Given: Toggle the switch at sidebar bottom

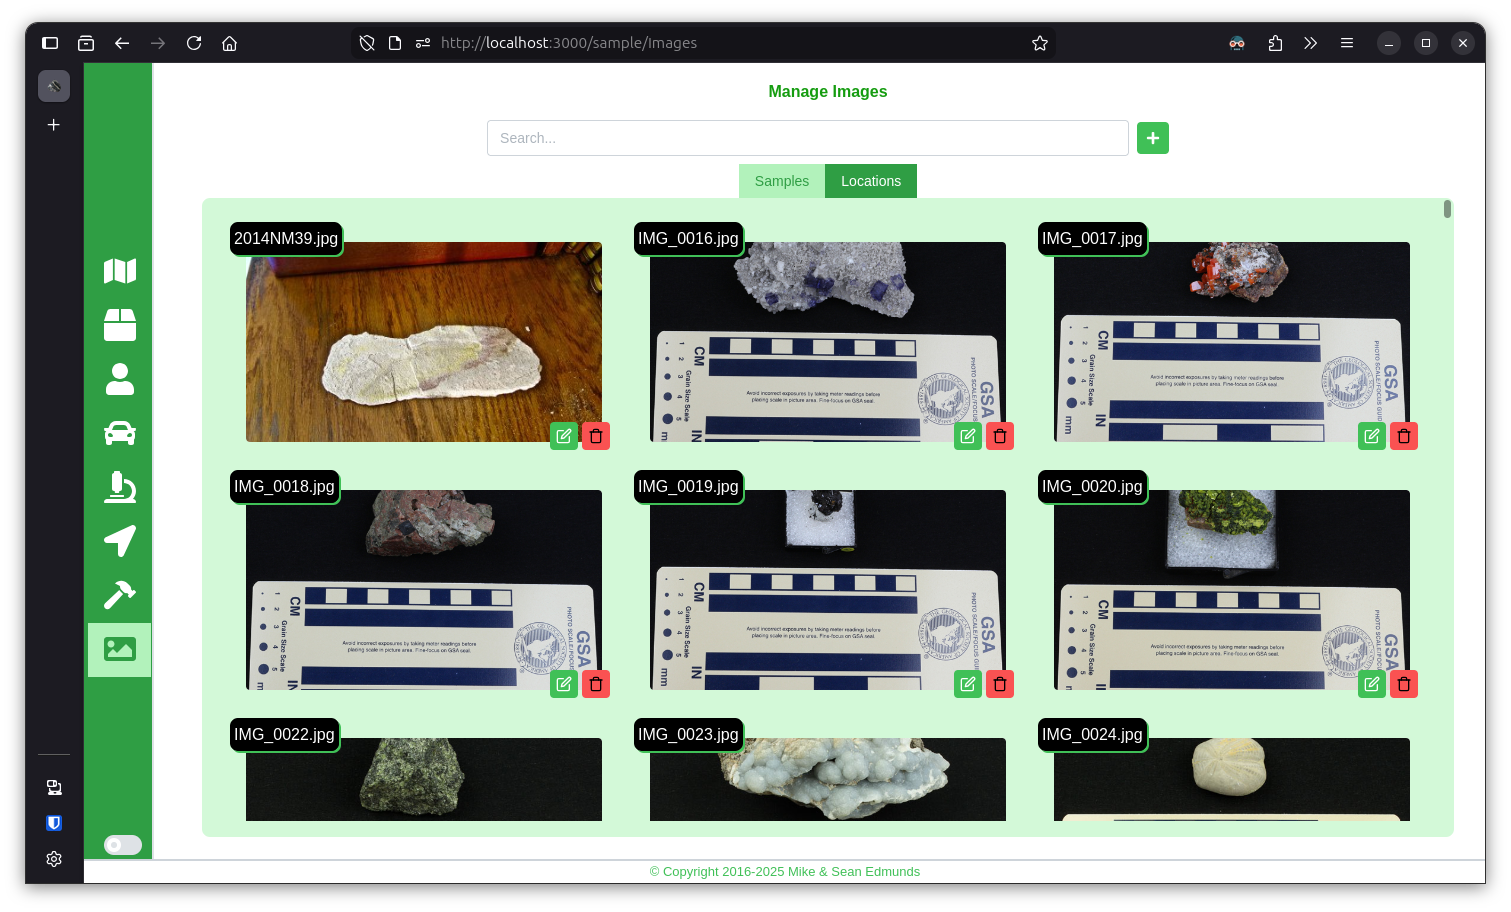Looking at the screenshot, I should click(123, 845).
